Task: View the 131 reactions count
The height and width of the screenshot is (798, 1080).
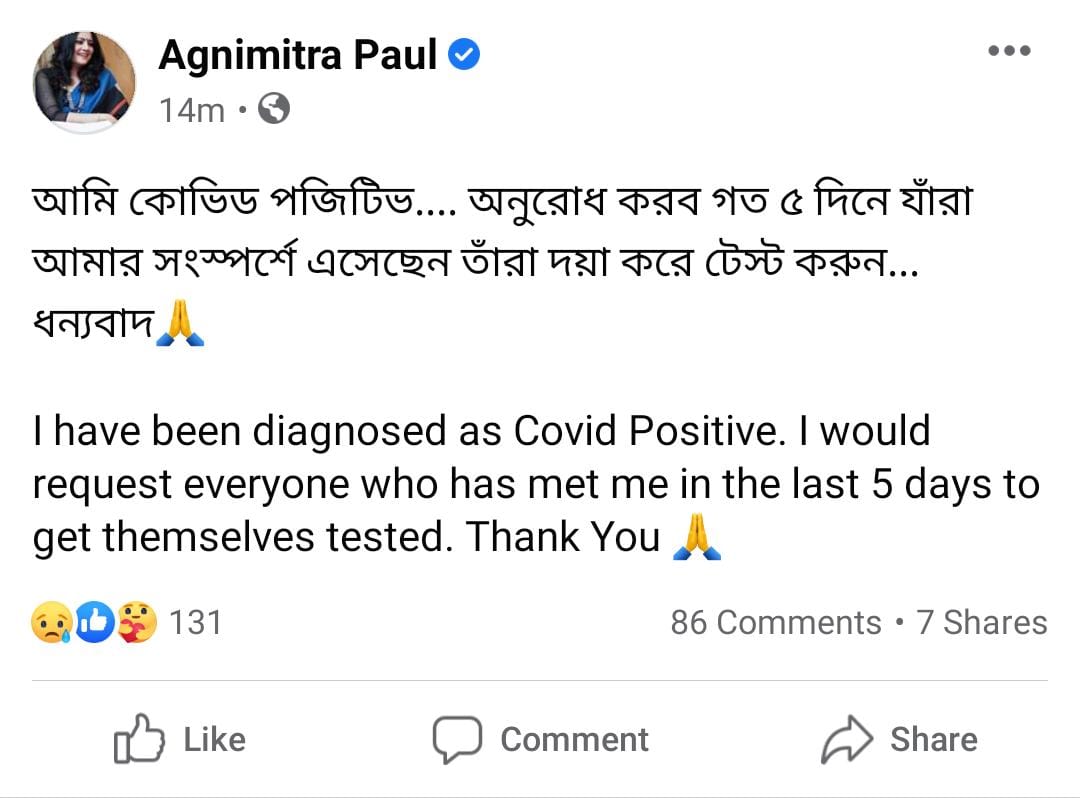Action: [196, 622]
